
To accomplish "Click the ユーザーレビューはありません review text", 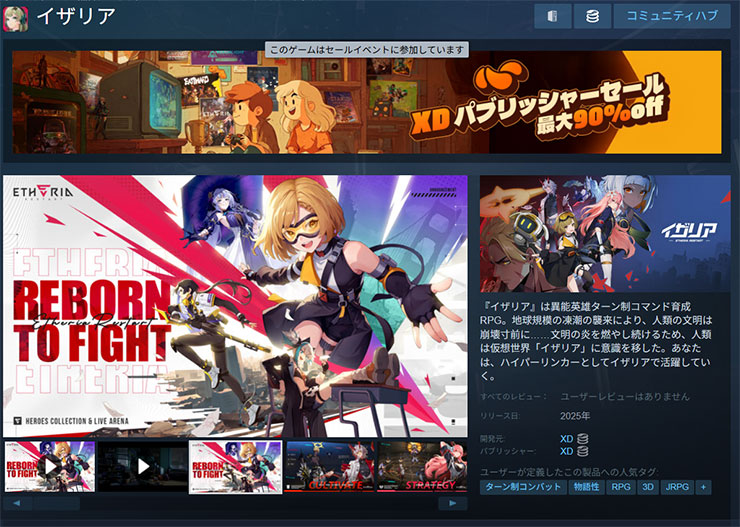I will [625, 397].
